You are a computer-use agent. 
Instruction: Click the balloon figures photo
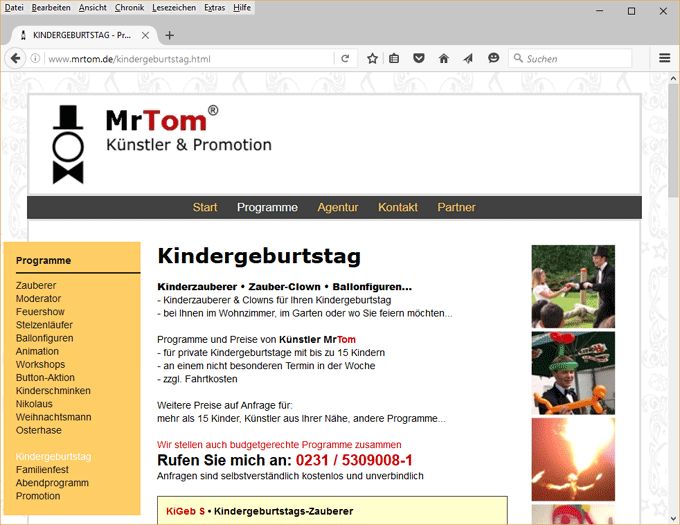tap(573, 373)
